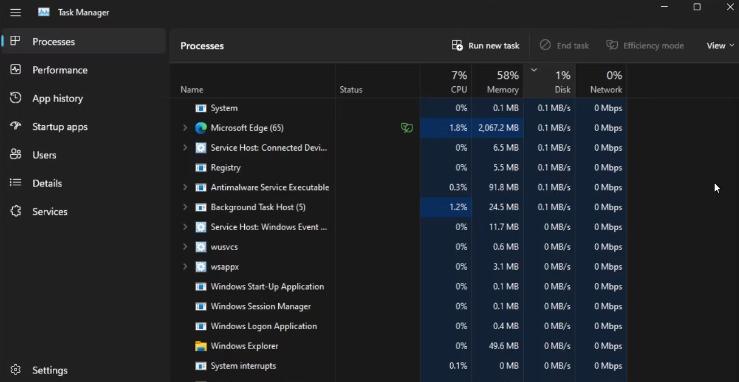This screenshot has height=382, width=739.
Task: Click the Processes sidebar icon
Action: pos(15,41)
